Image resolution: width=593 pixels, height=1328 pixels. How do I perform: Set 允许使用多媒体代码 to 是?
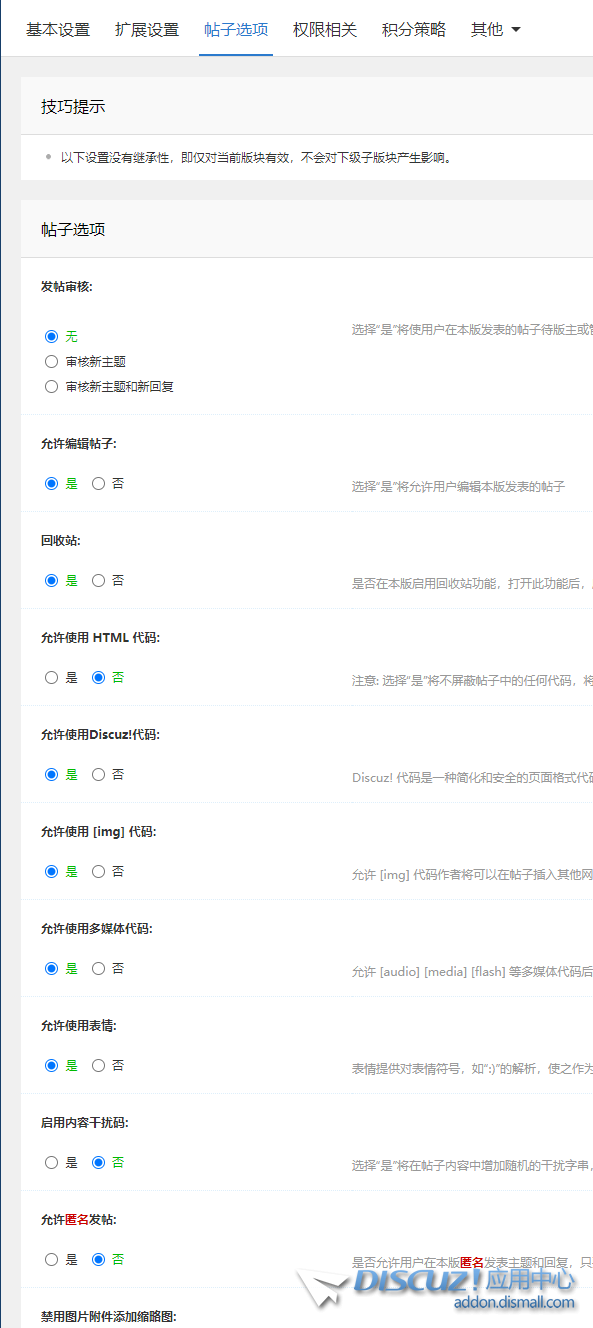pyautogui.click(x=52, y=969)
